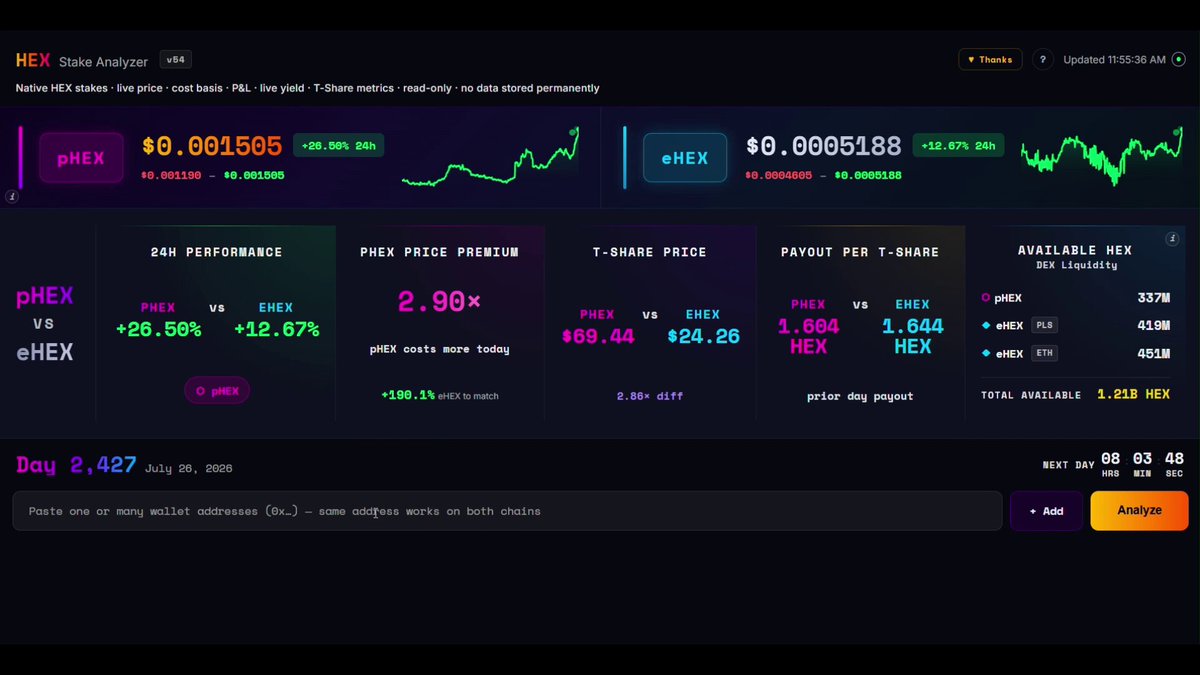Click the $69.44 pHEX T-Share price
1200x675 pixels.
598,336
